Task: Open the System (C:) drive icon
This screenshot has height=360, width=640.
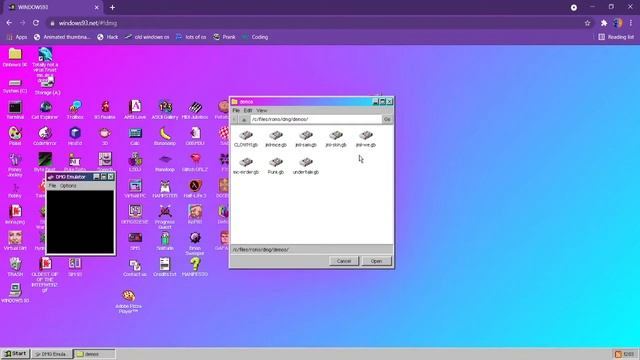Action: click(15, 86)
